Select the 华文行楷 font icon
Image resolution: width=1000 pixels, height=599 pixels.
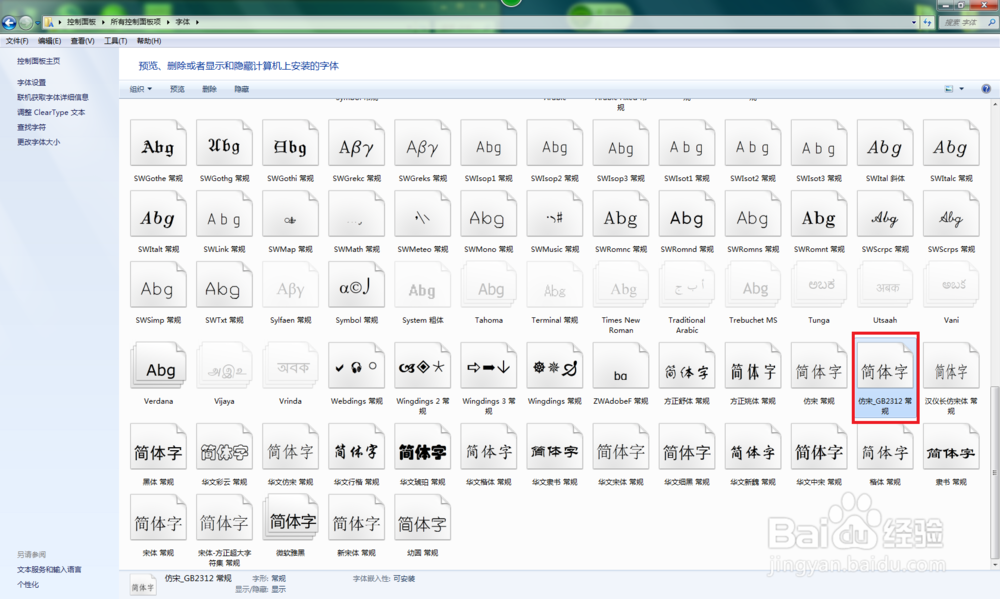357,447
